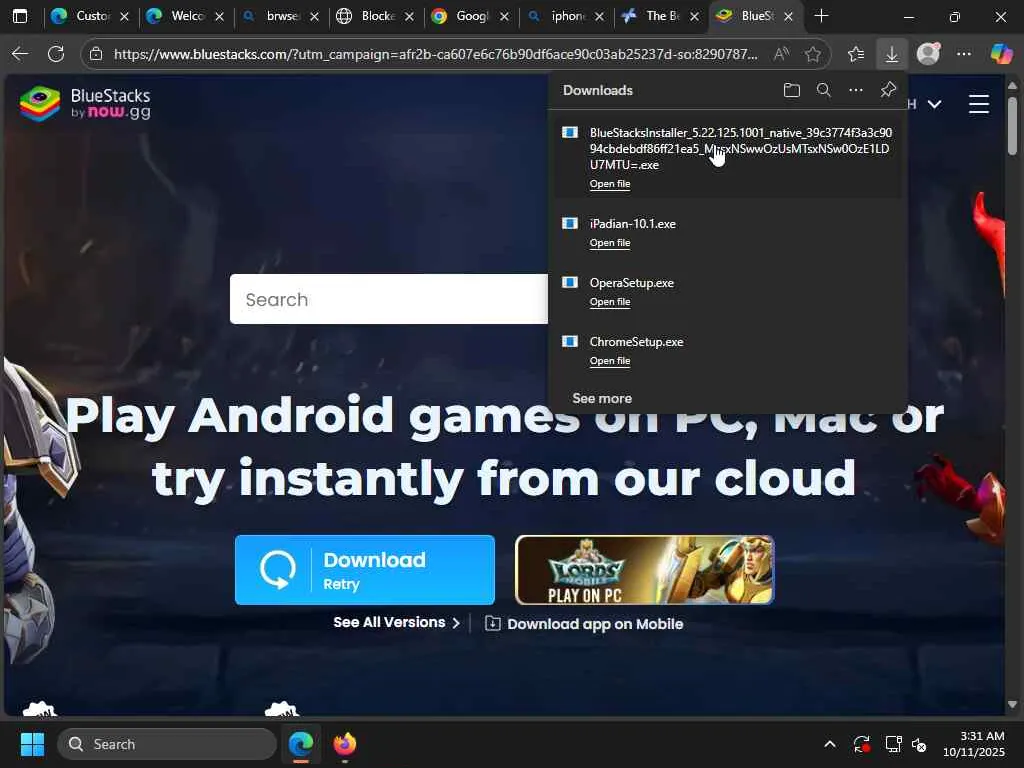Launch Copilot from the toolbar
1024x768 pixels.
coord(1000,54)
